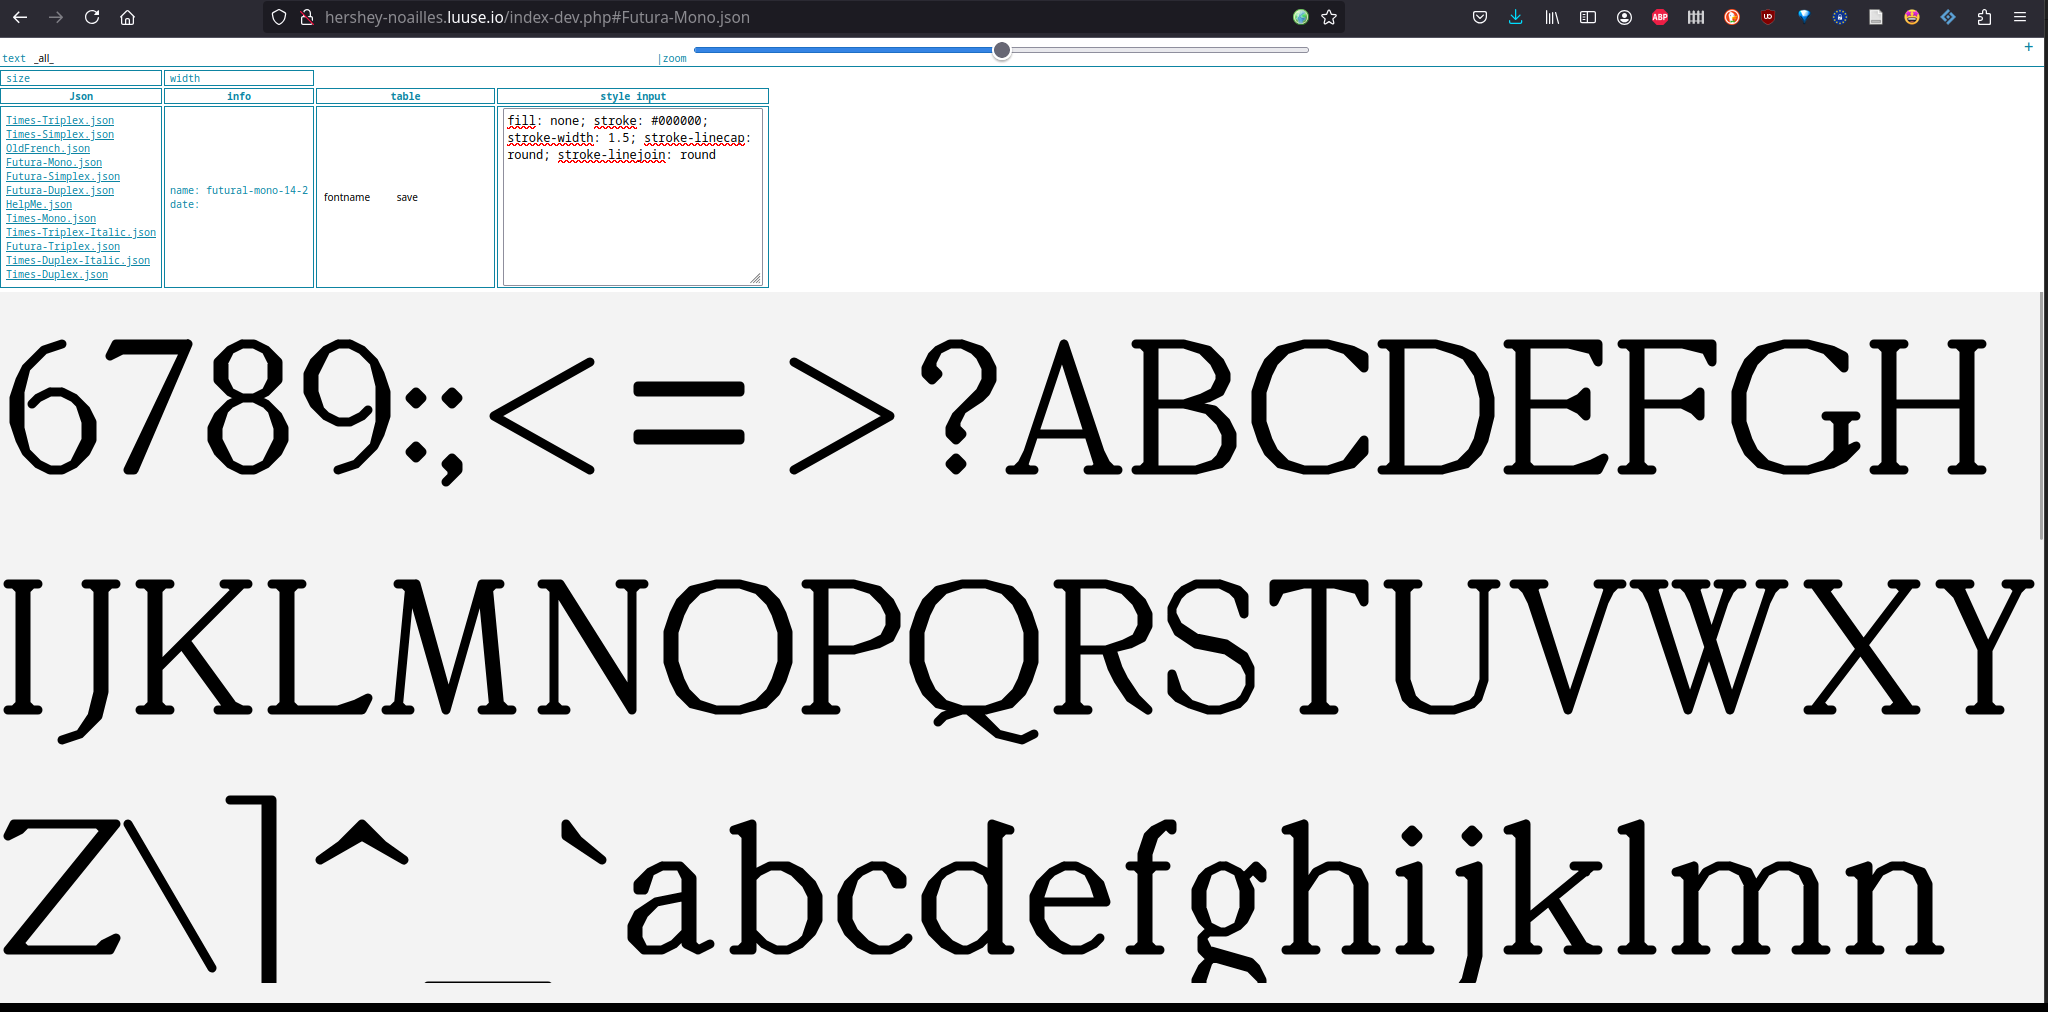
Task: Click the Adblock Plus extension icon
Action: click(1660, 17)
